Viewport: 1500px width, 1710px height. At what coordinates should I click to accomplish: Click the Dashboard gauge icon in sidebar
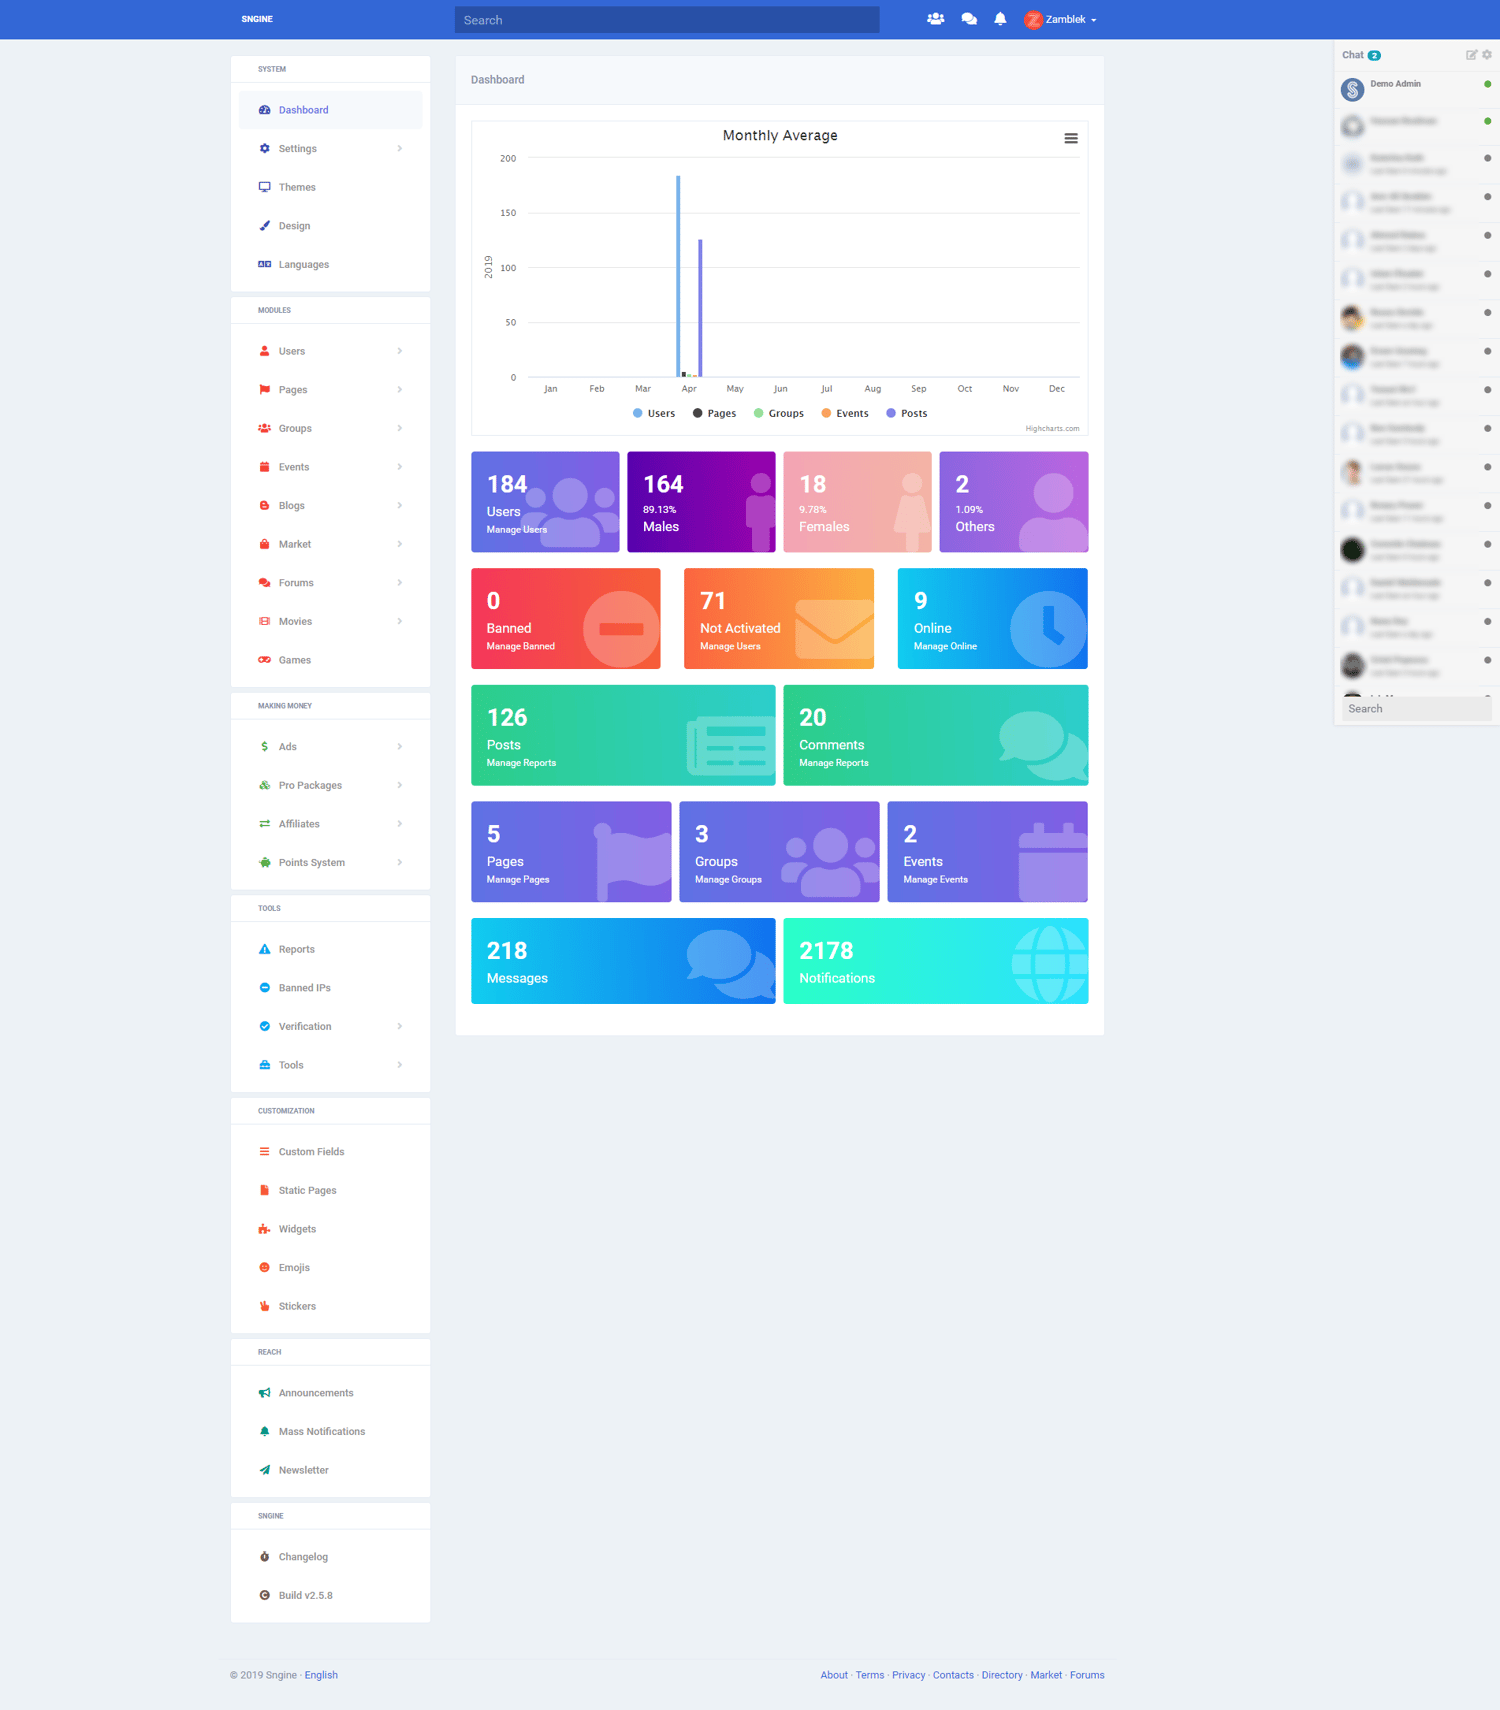264,110
